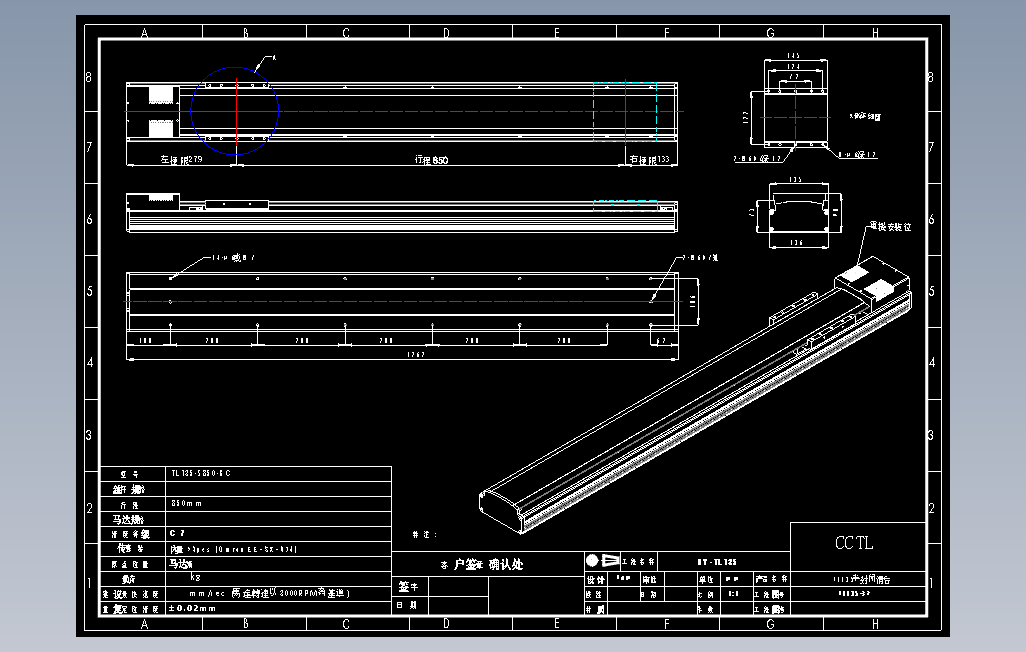This screenshot has height=652, width=1026.
Task: Select the 133 right limit dimension text
Action: pos(663,159)
